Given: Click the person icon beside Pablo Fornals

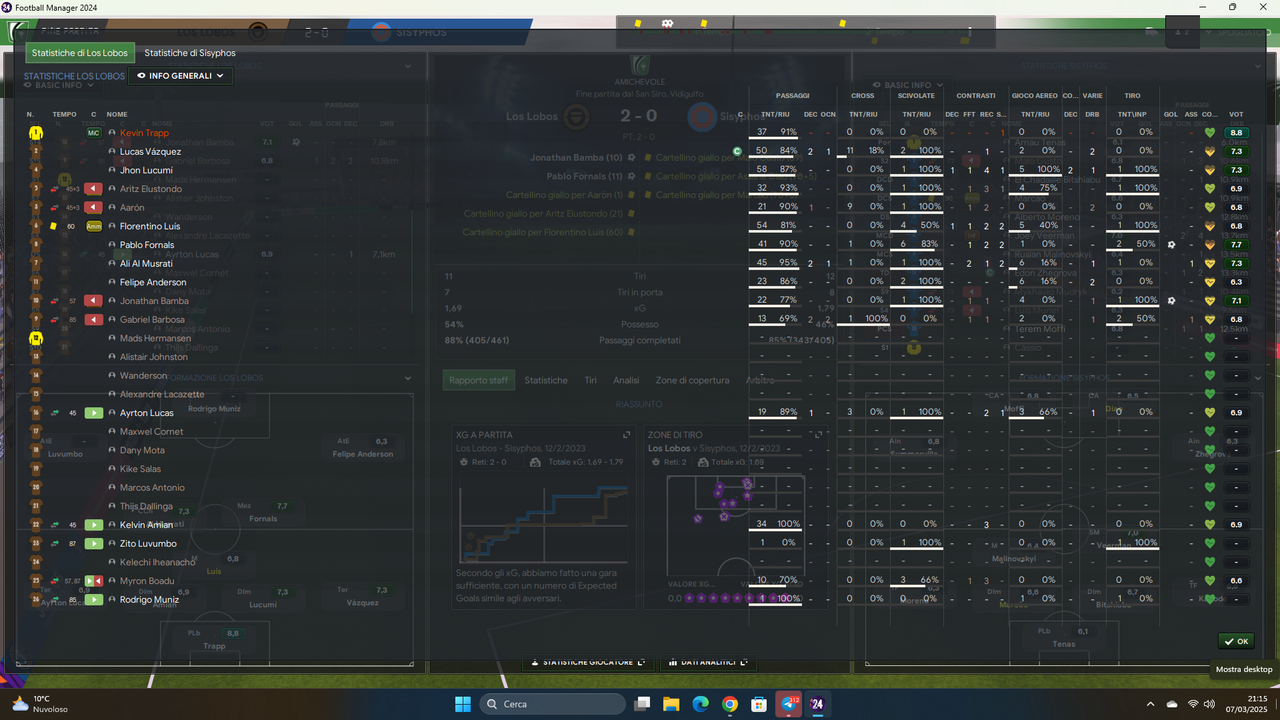Looking at the screenshot, I should pos(112,245).
